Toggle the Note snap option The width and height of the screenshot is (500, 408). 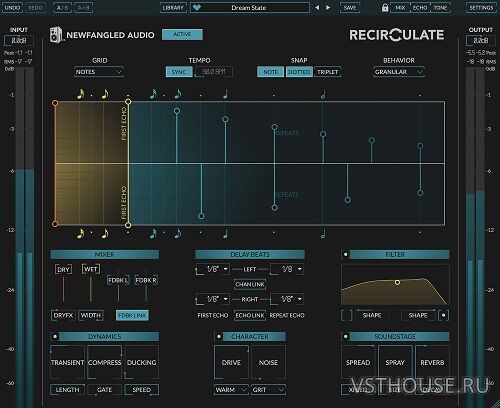click(x=270, y=72)
